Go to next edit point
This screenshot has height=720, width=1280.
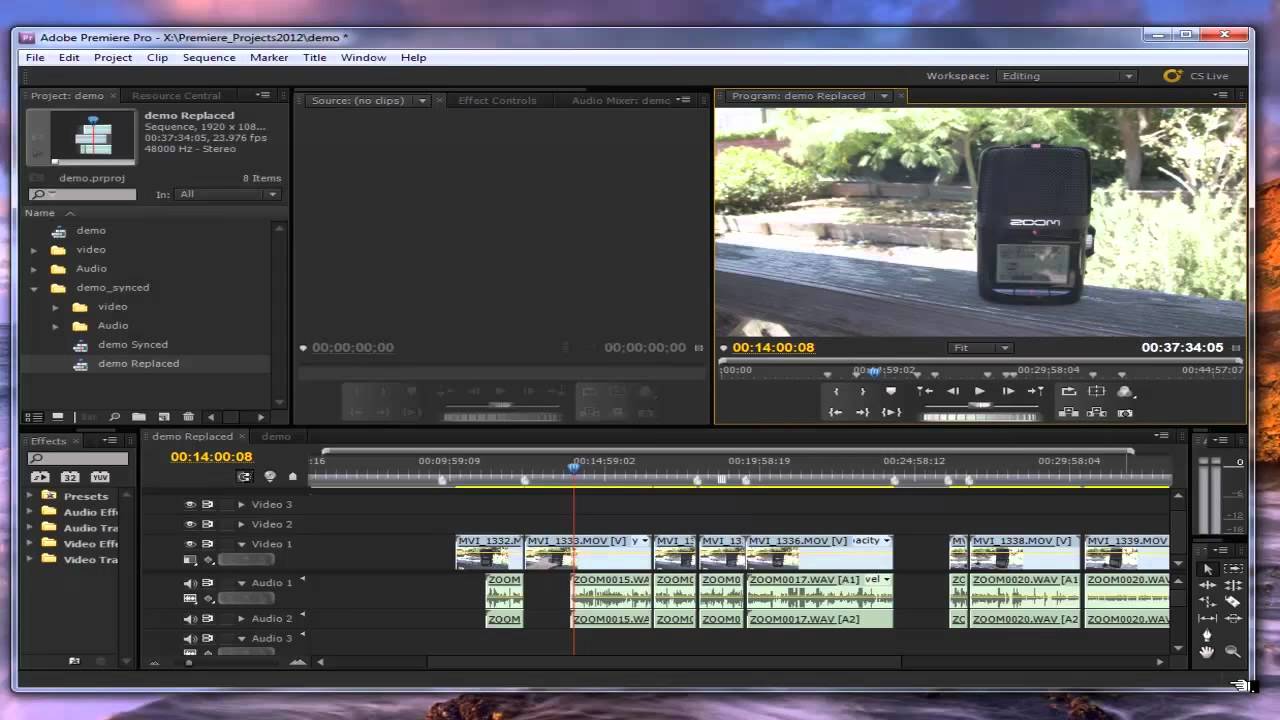click(x=1035, y=392)
